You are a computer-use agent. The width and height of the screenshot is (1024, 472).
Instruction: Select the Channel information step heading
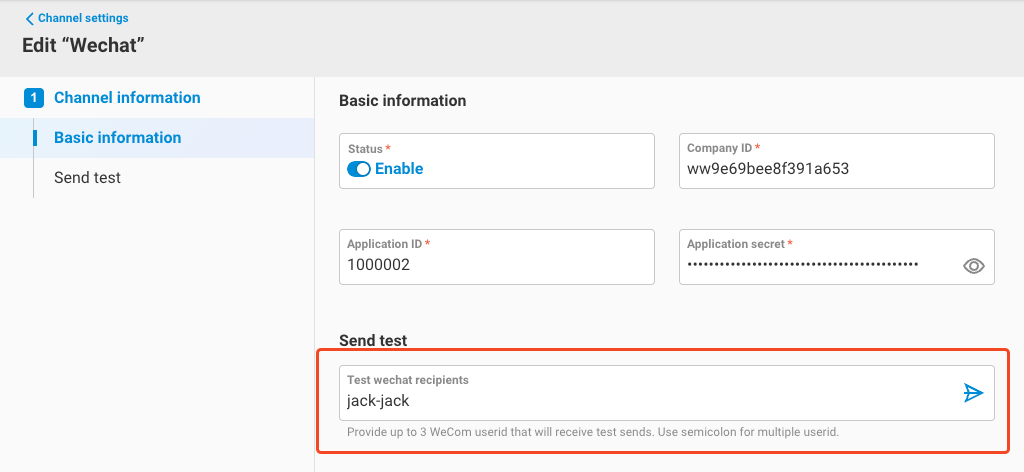click(x=127, y=98)
